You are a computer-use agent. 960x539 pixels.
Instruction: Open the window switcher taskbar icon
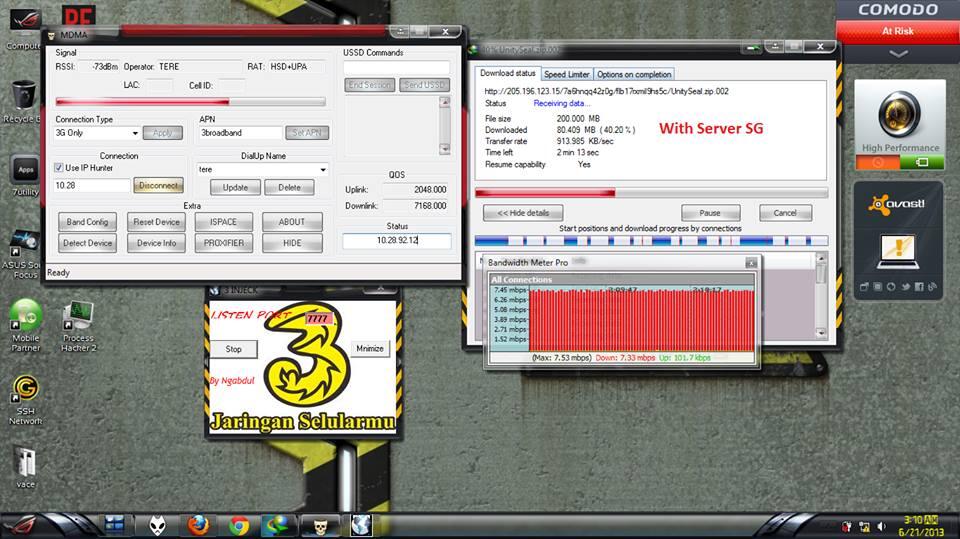114,524
